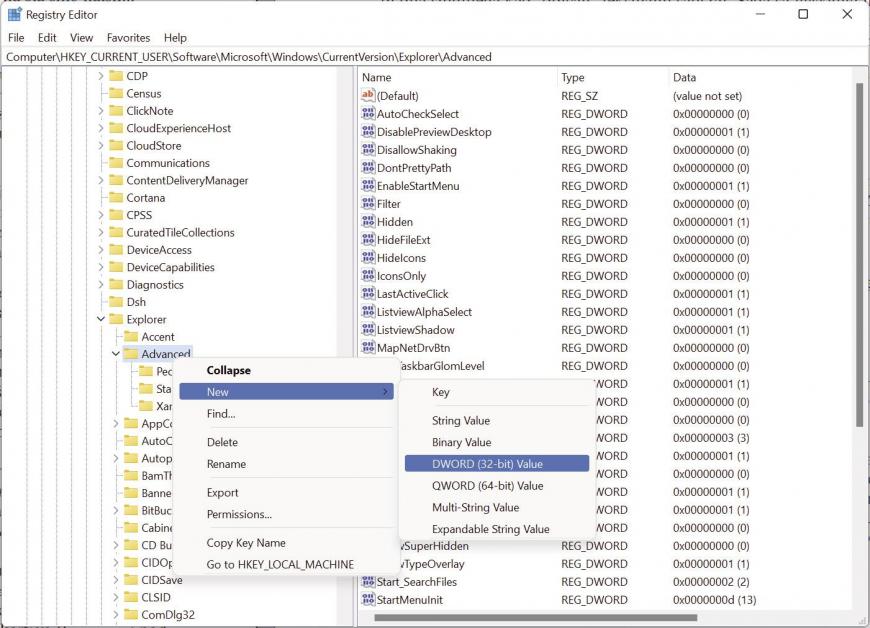
Task: Click the folder icon of the Accent key
Action: coord(131,337)
